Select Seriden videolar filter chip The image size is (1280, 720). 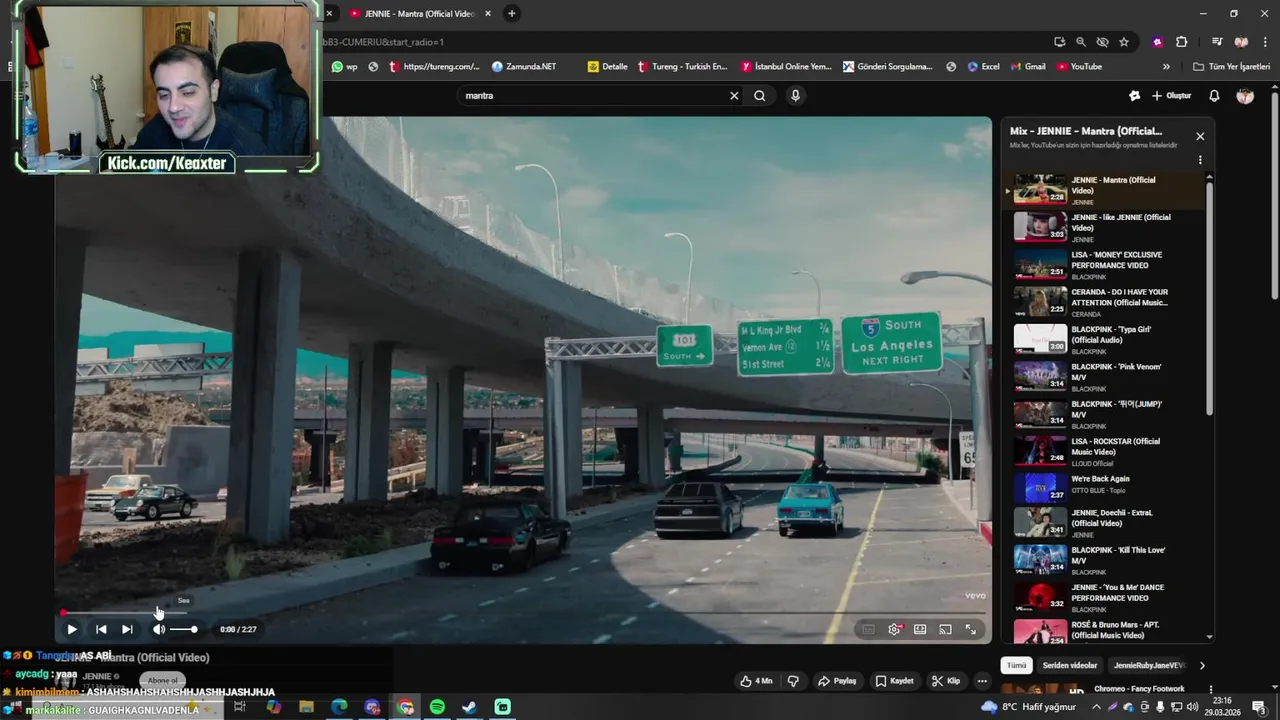click(1069, 665)
